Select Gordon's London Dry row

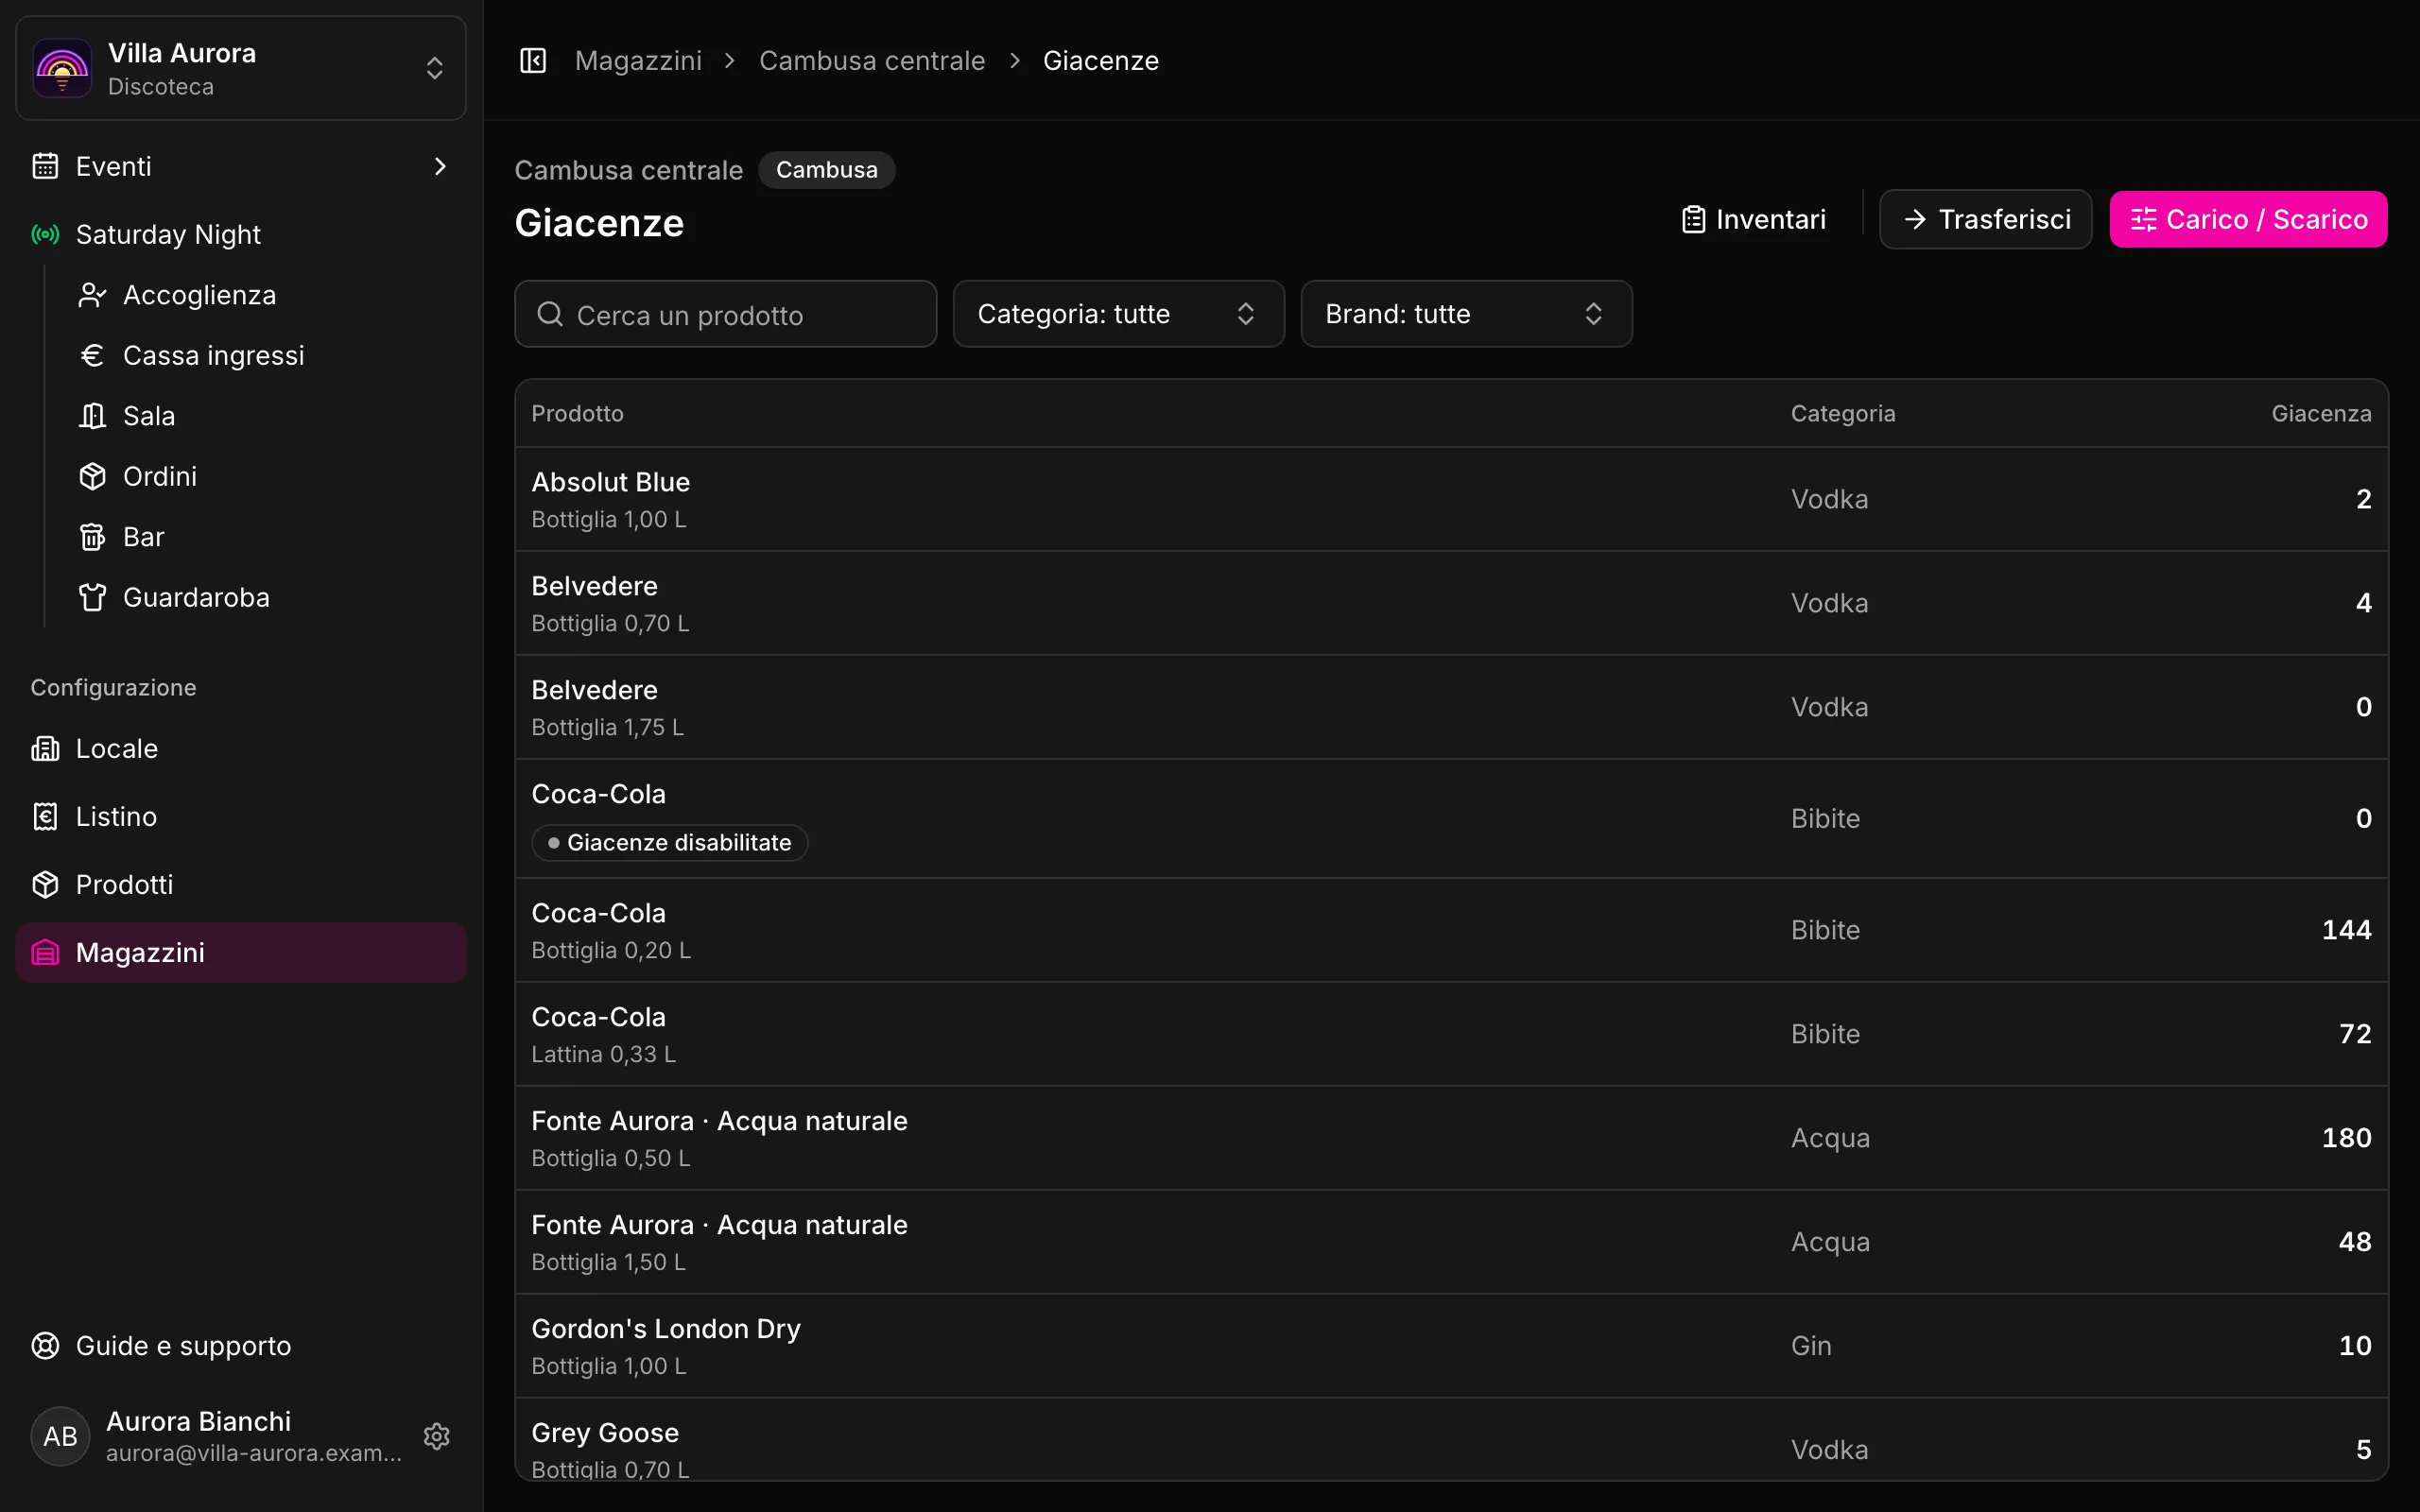point(1451,1345)
